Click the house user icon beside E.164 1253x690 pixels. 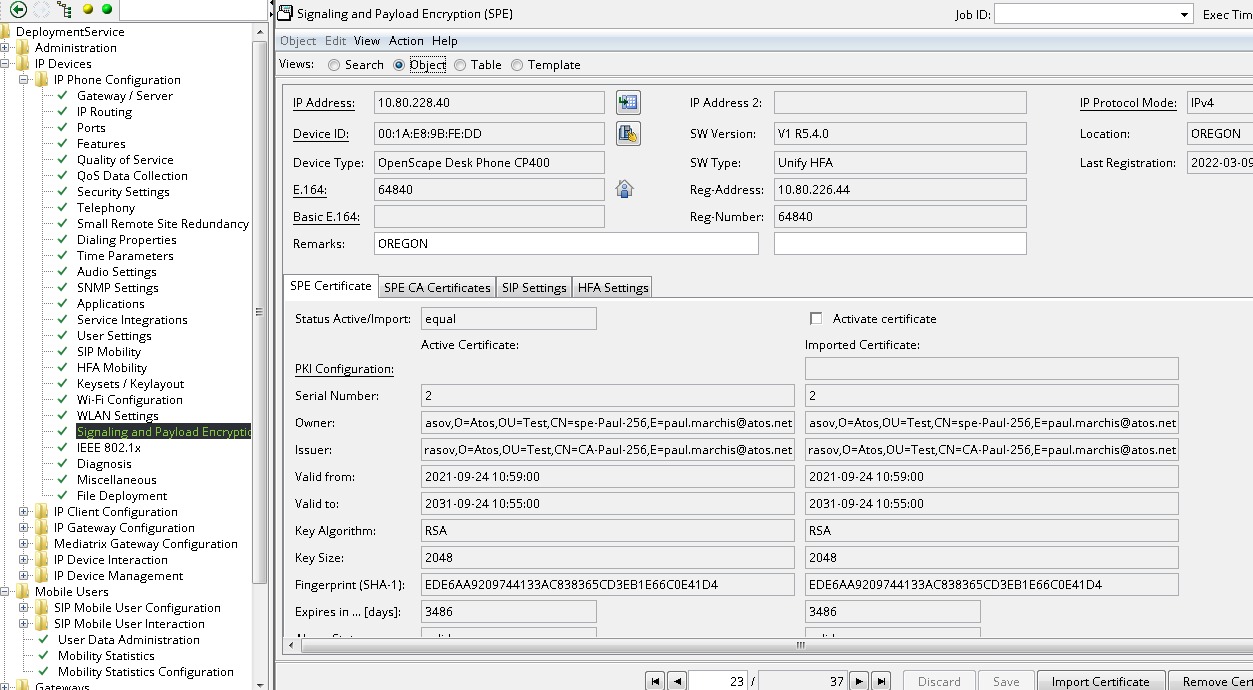tap(625, 189)
